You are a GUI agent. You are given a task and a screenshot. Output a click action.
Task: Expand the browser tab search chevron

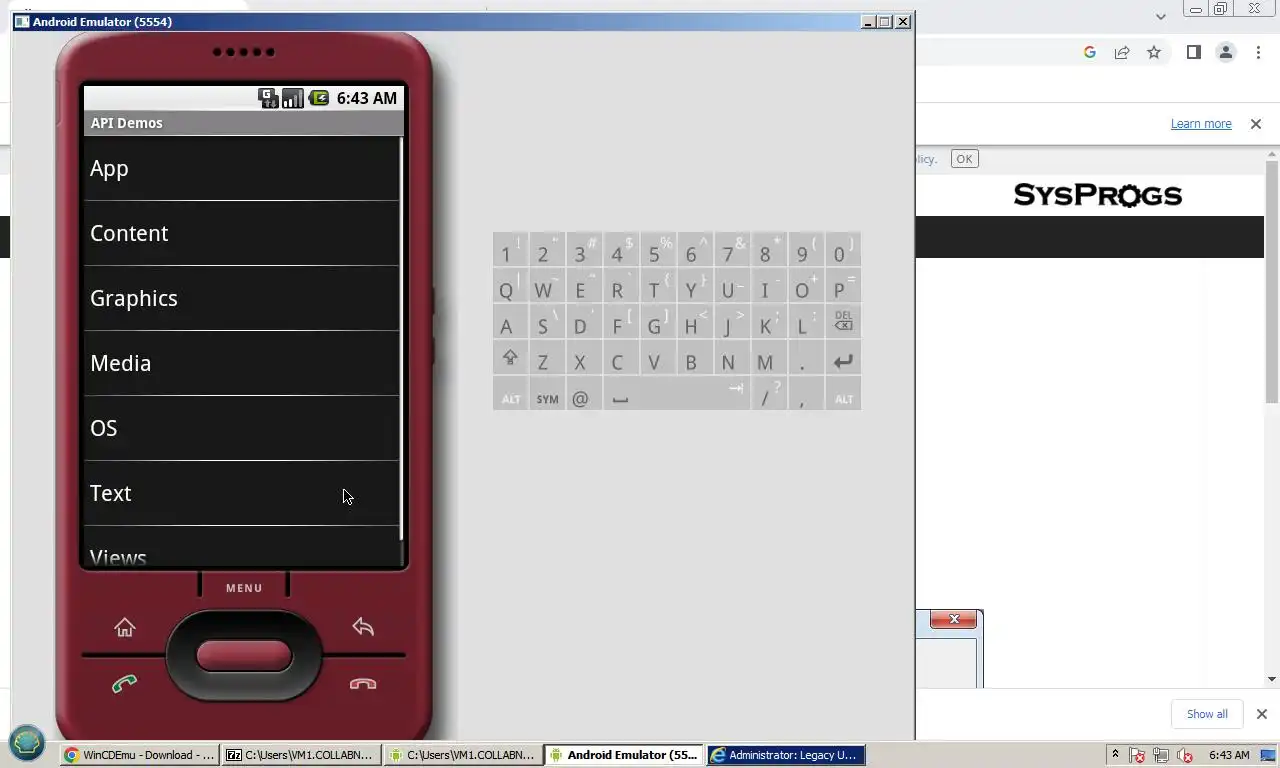(x=1161, y=16)
